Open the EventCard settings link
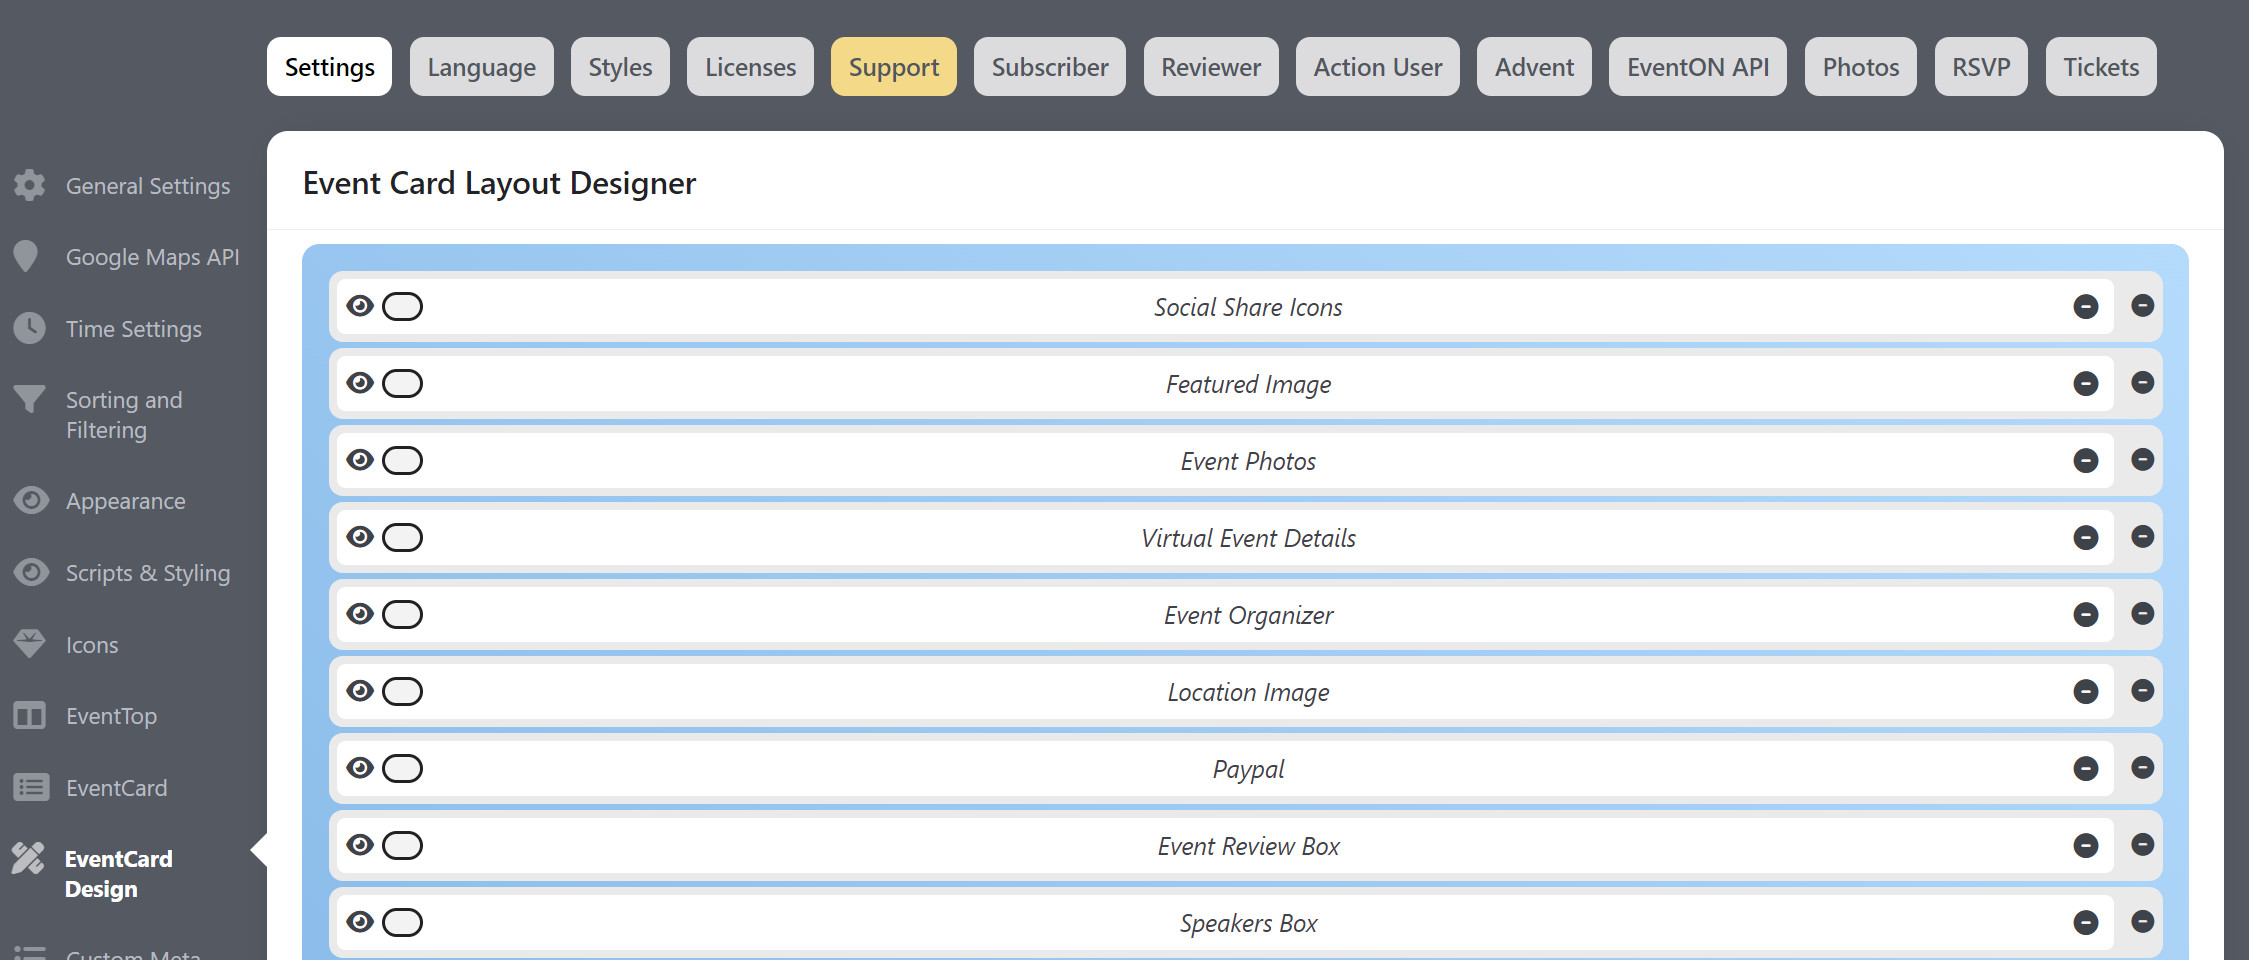This screenshot has height=960, width=2249. click(117, 788)
